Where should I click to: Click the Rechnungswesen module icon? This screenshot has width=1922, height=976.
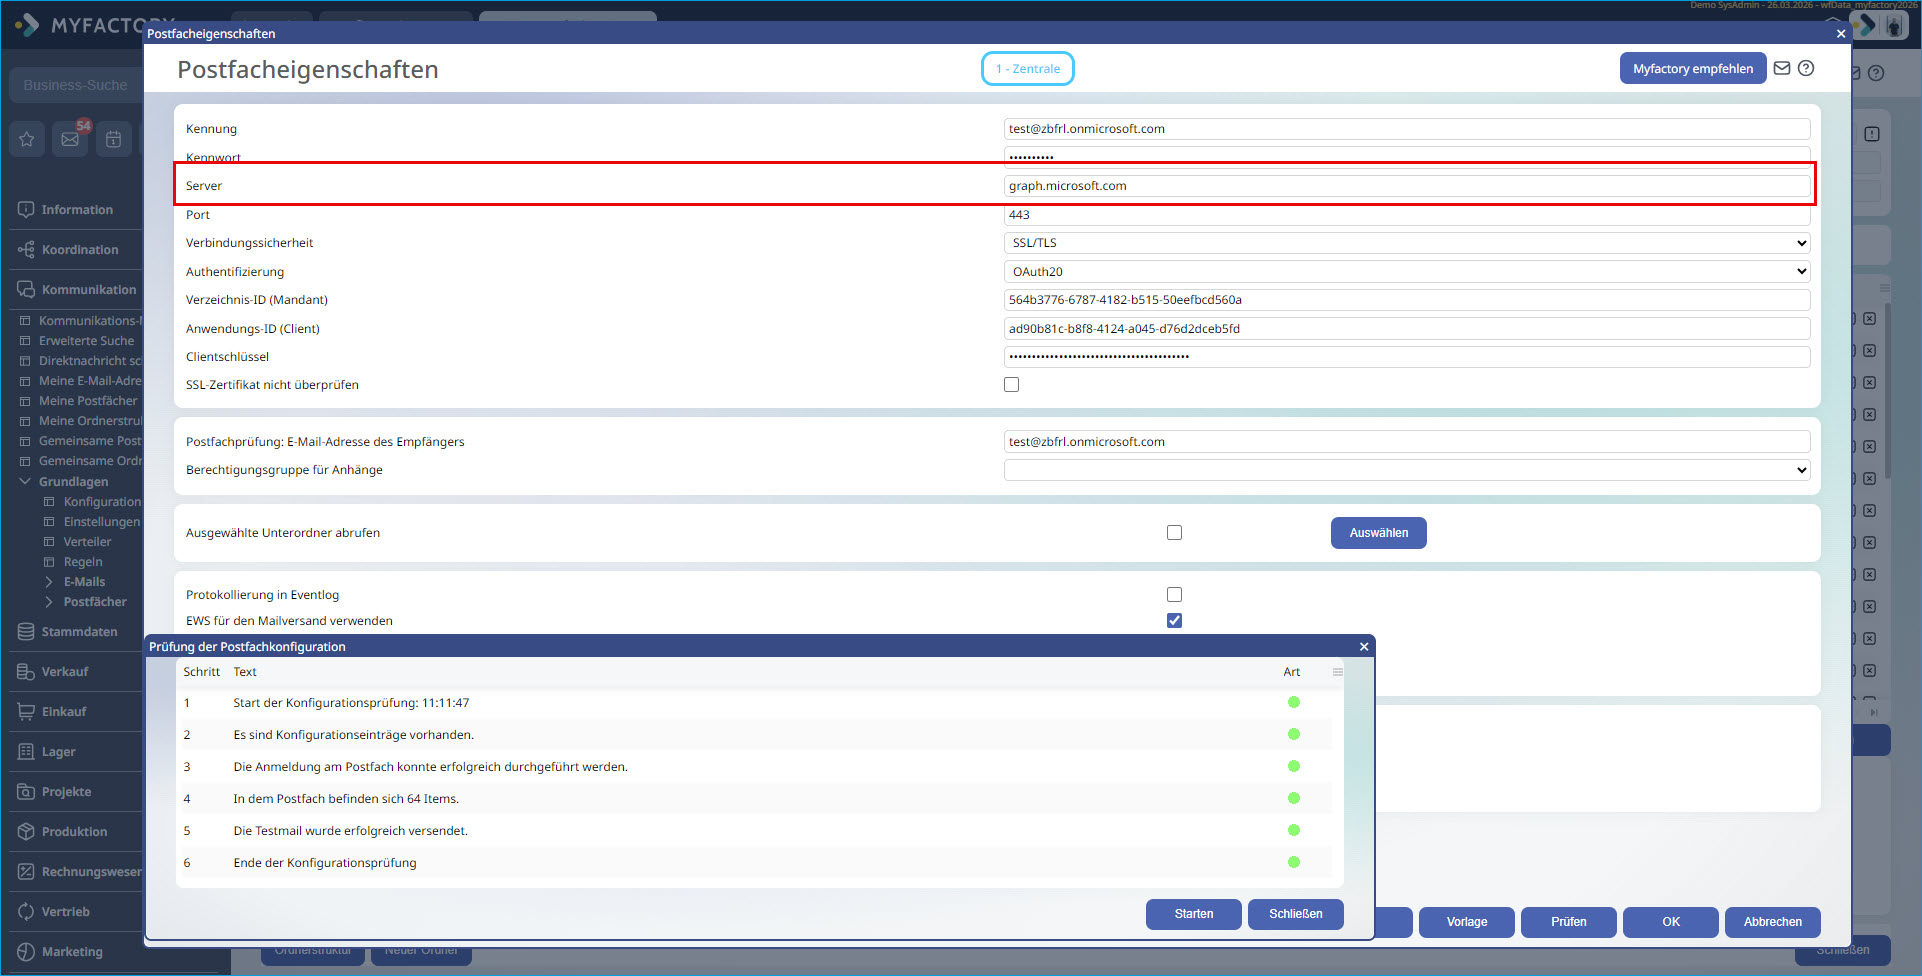point(26,872)
